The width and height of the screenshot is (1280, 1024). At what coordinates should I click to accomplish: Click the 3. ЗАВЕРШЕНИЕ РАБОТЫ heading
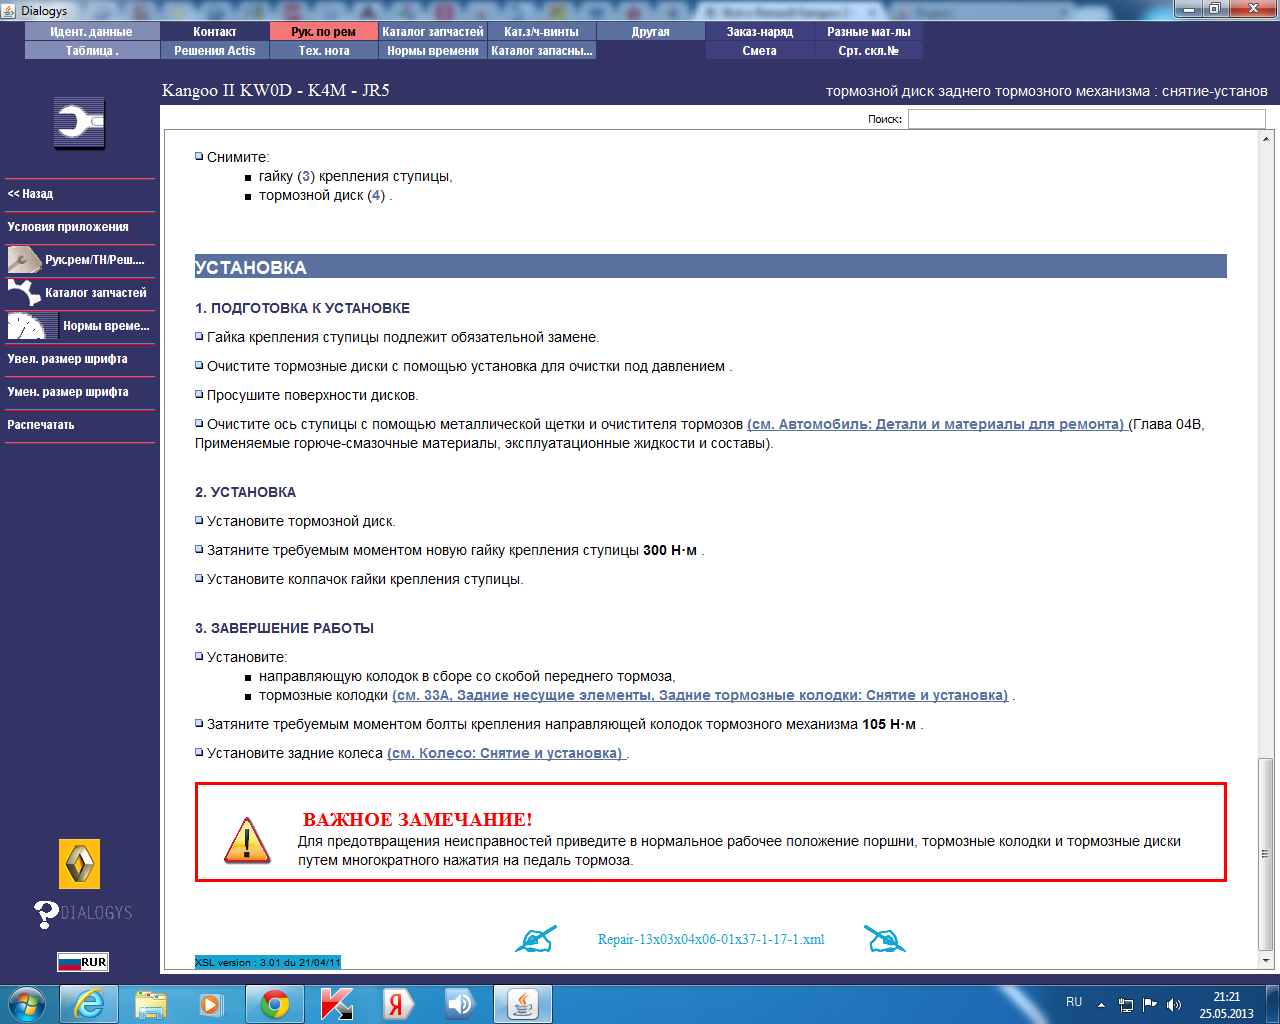(x=285, y=628)
